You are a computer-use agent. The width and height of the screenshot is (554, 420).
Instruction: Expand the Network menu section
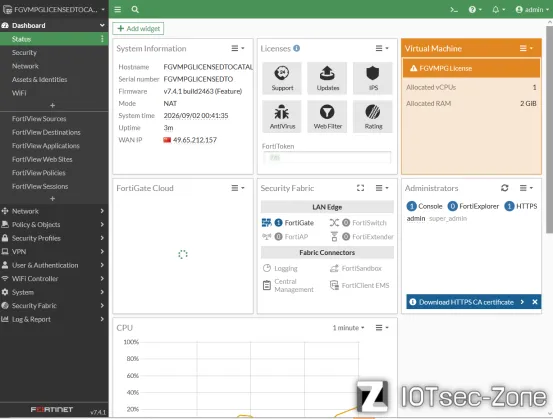point(54,211)
